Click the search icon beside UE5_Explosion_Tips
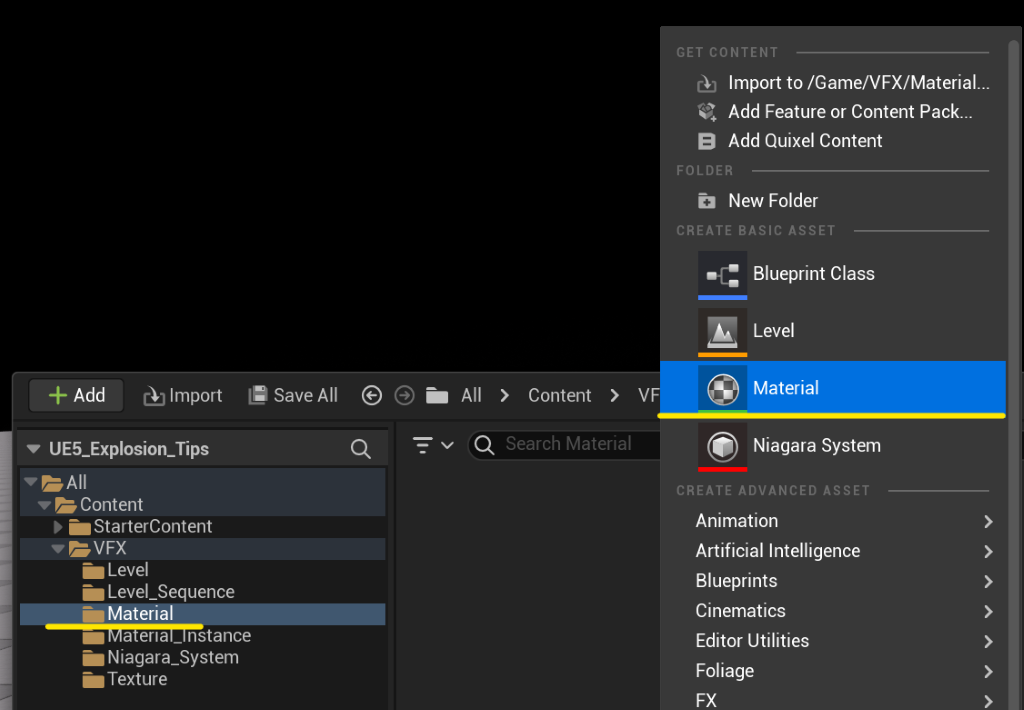 360,449
